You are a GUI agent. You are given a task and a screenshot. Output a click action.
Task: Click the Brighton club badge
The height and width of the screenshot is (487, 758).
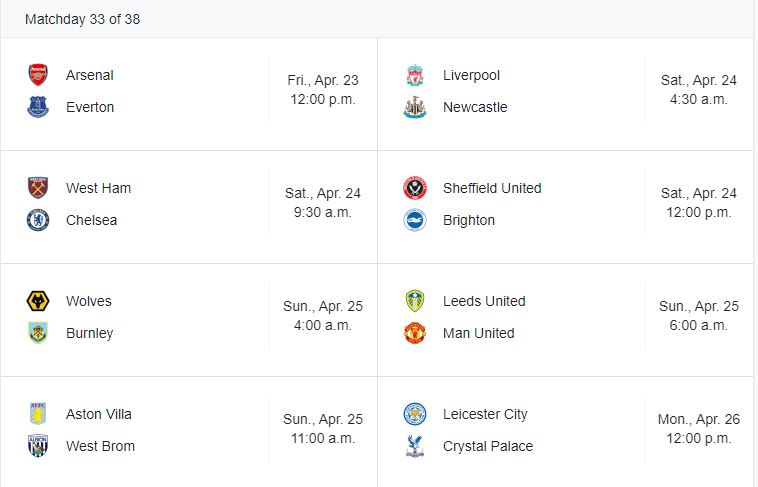click(x=415, y=220)
